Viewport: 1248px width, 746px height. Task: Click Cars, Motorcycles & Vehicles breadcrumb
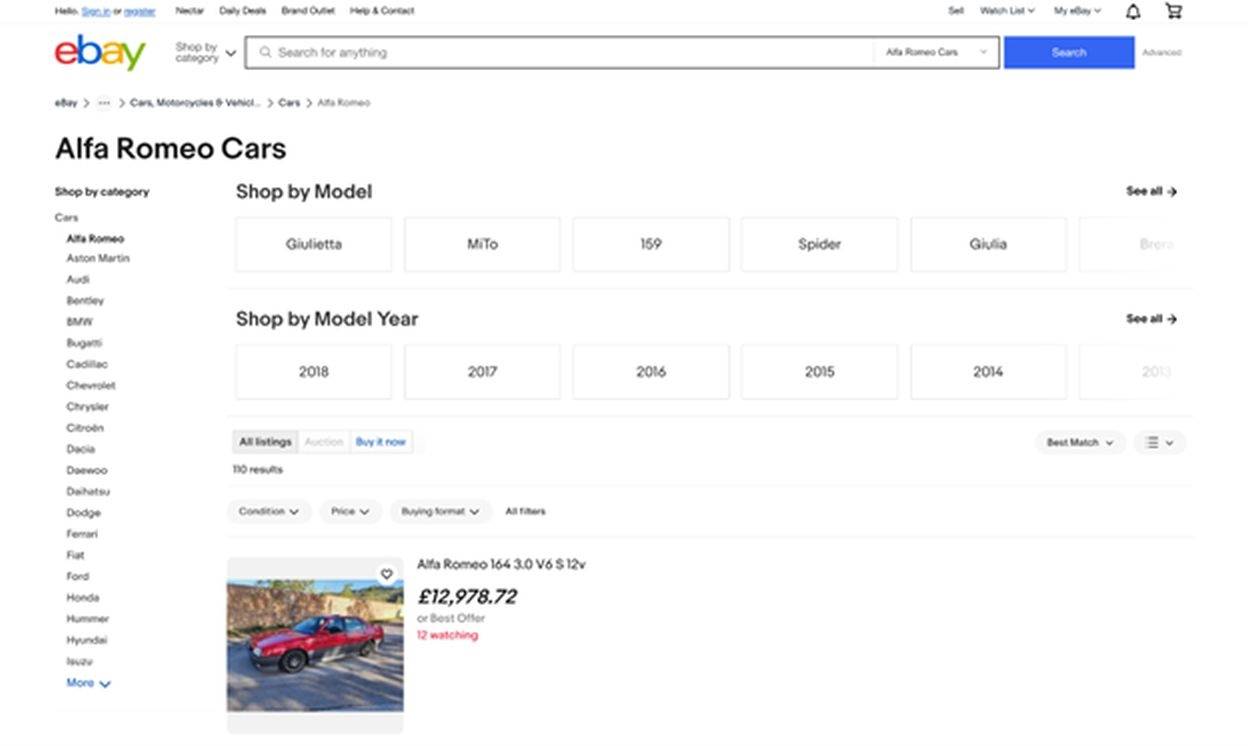pyautogui.click(x=195, y=103)
